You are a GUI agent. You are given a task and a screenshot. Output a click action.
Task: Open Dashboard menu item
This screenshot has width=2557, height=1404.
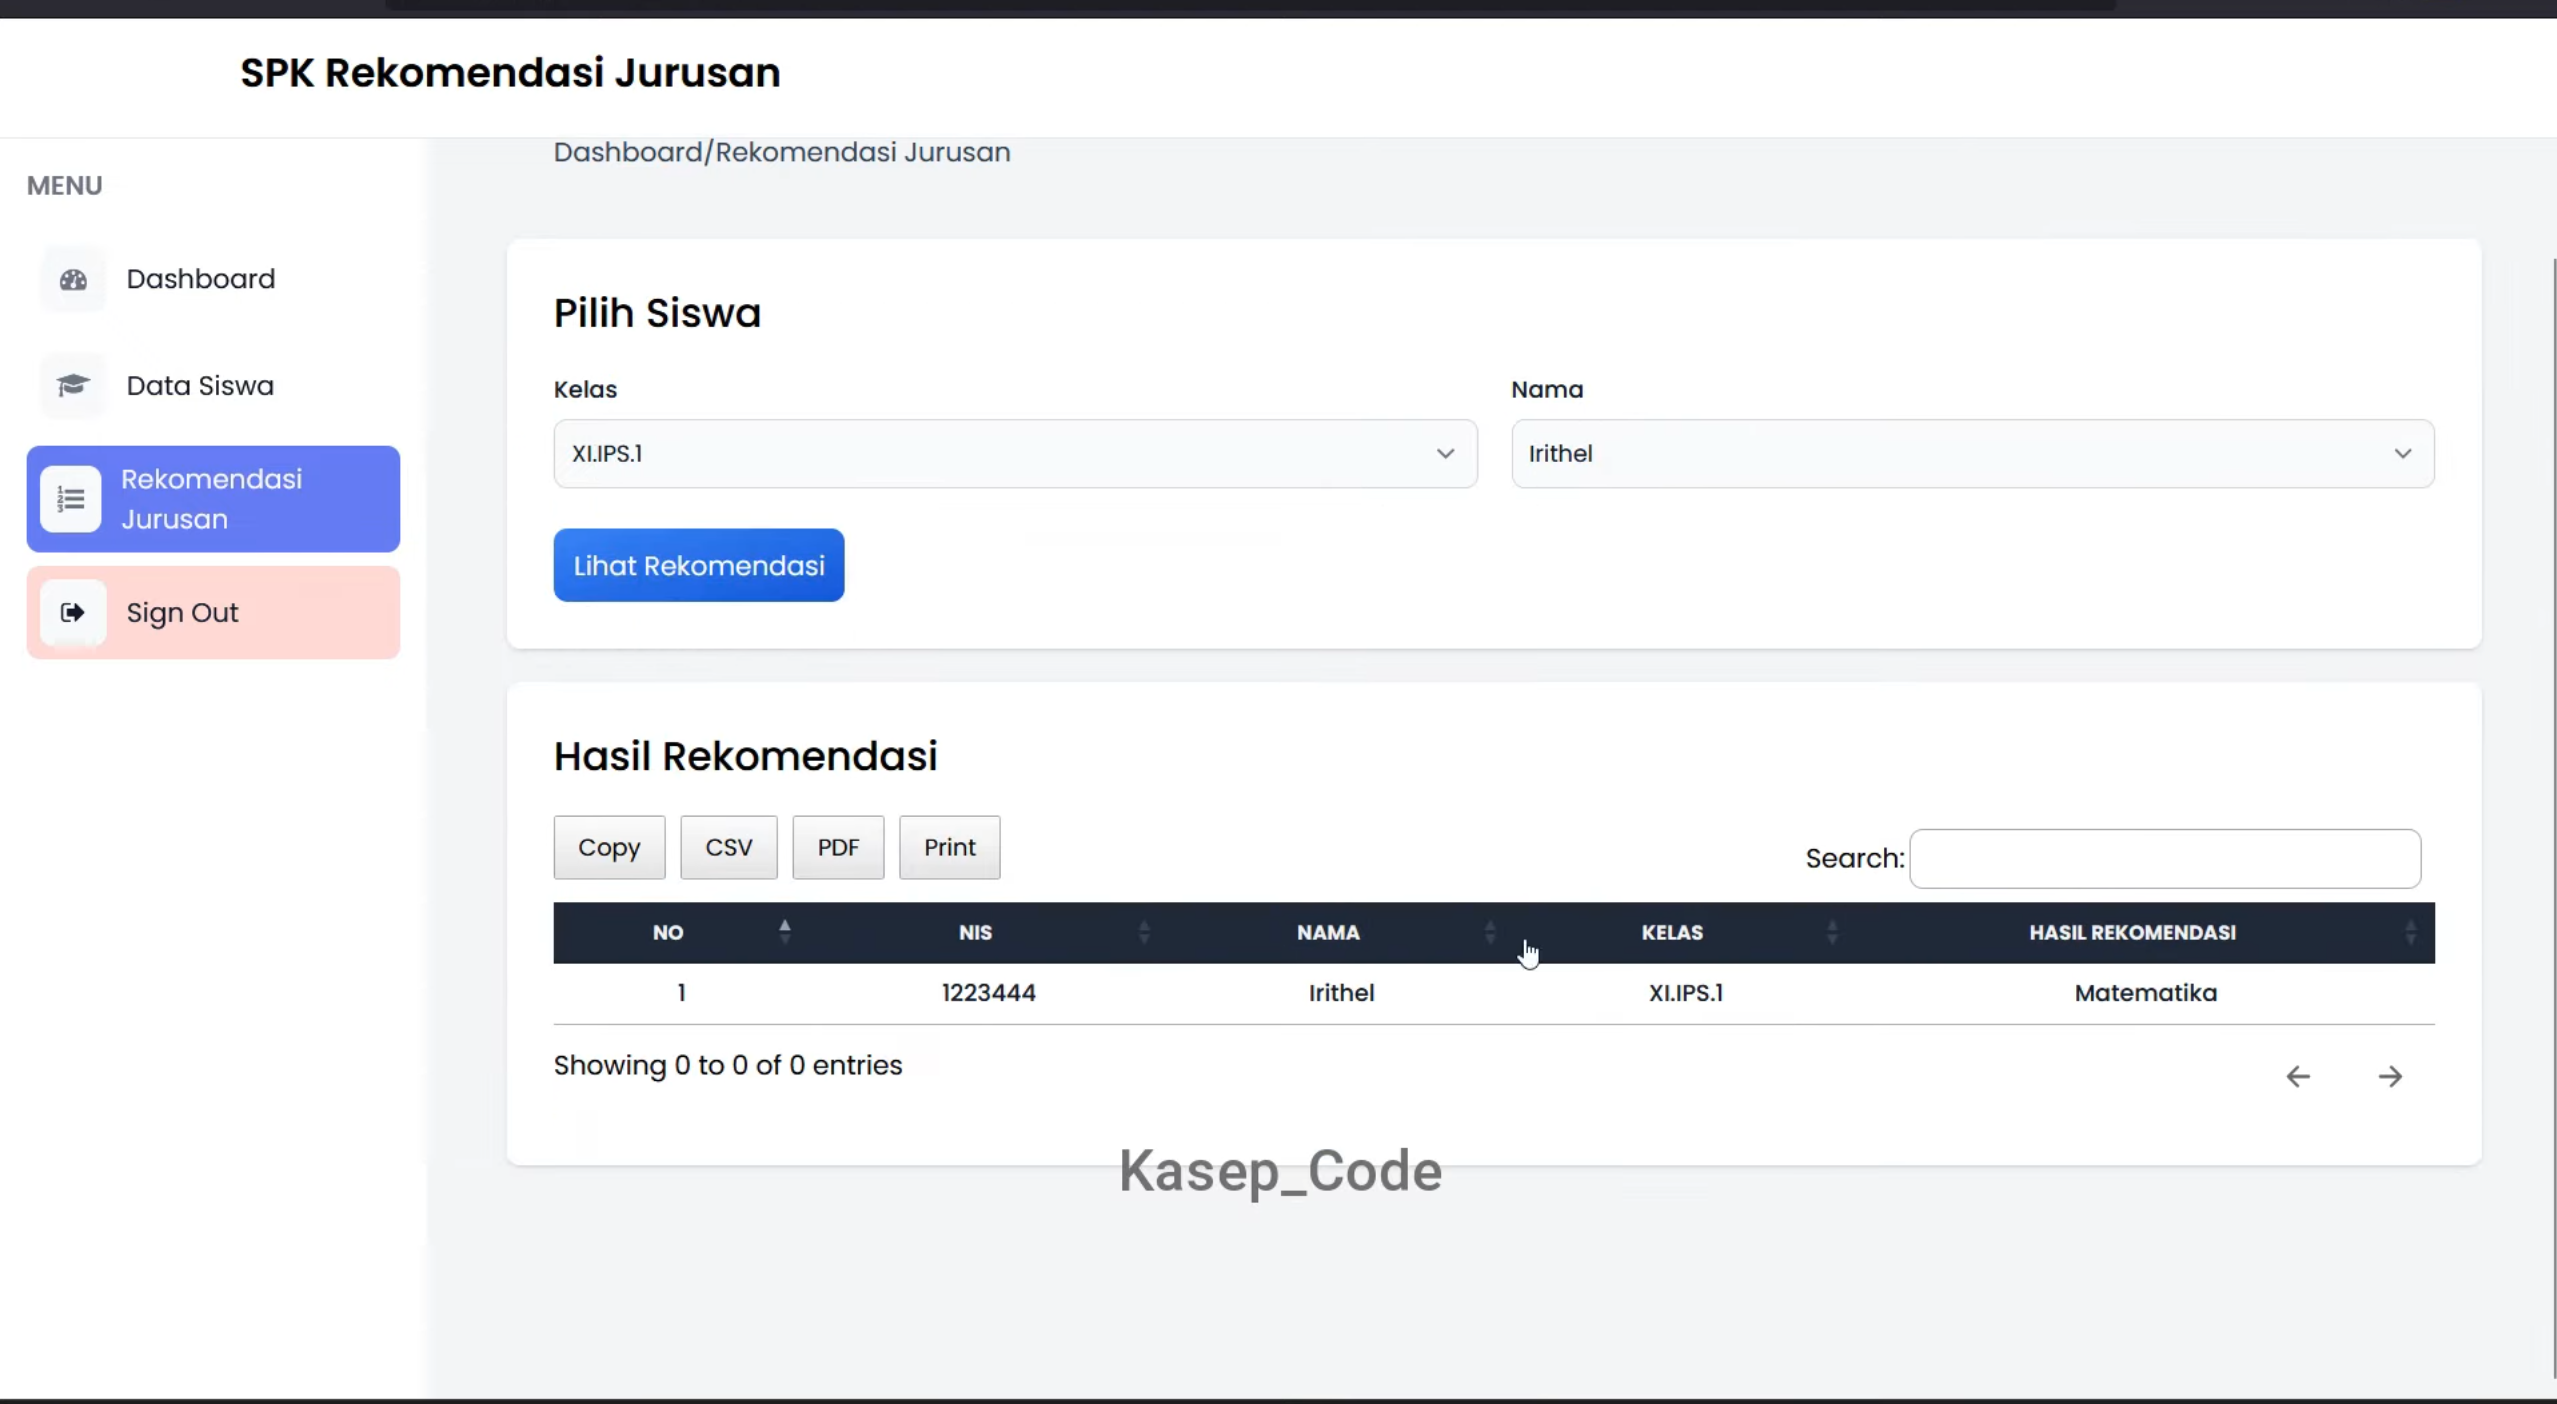pos(213,279)
